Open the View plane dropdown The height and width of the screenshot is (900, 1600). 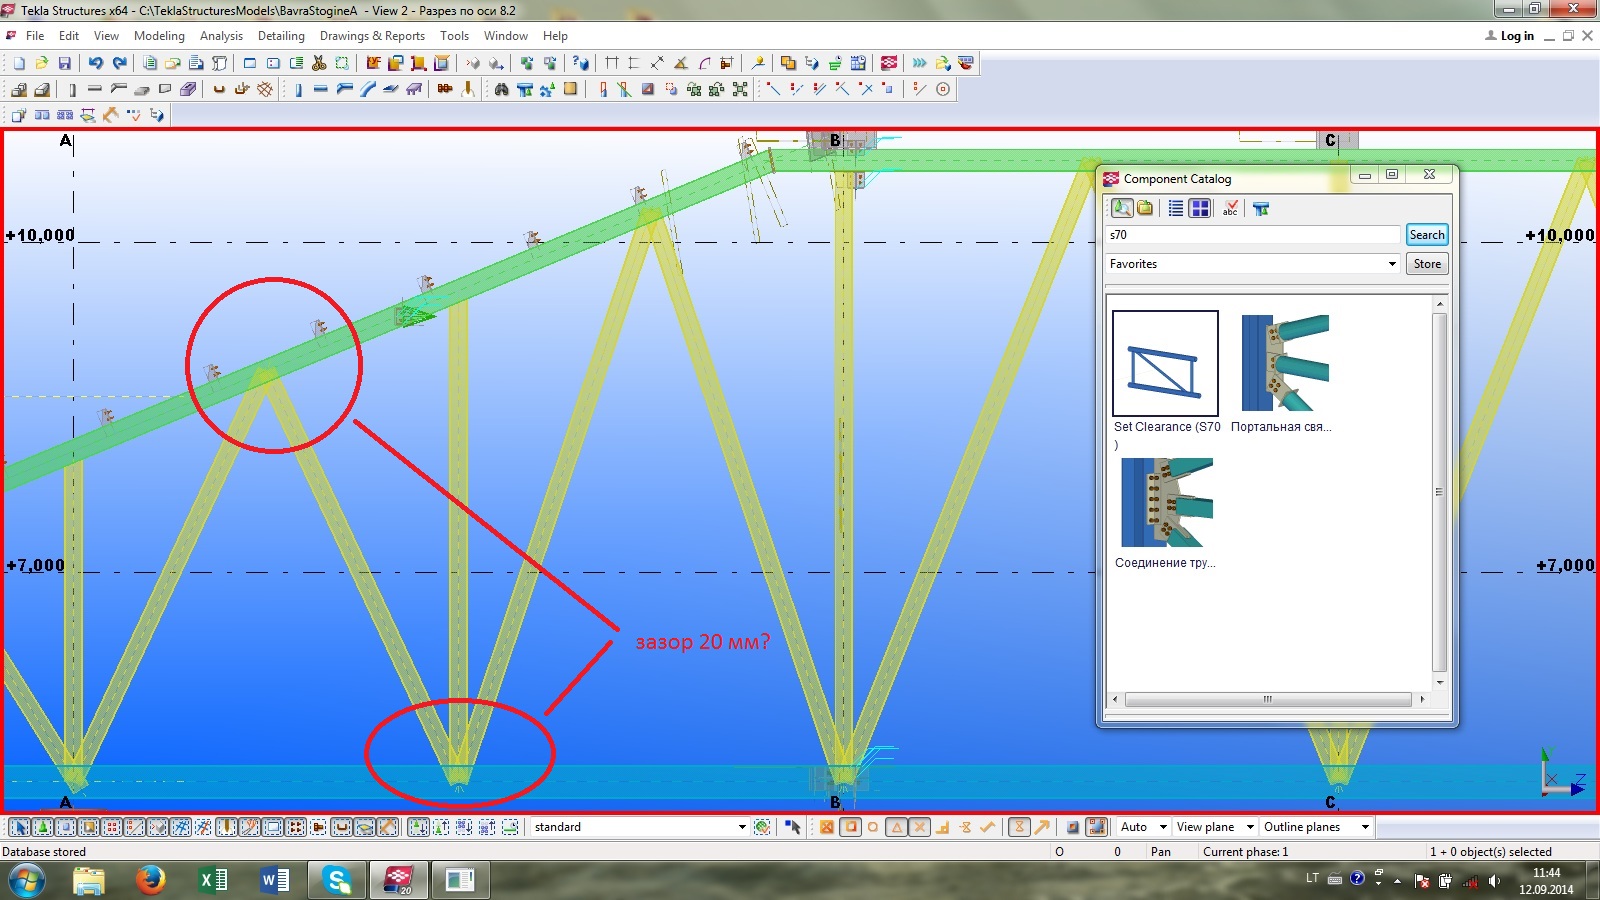(x=1214, y=827)
